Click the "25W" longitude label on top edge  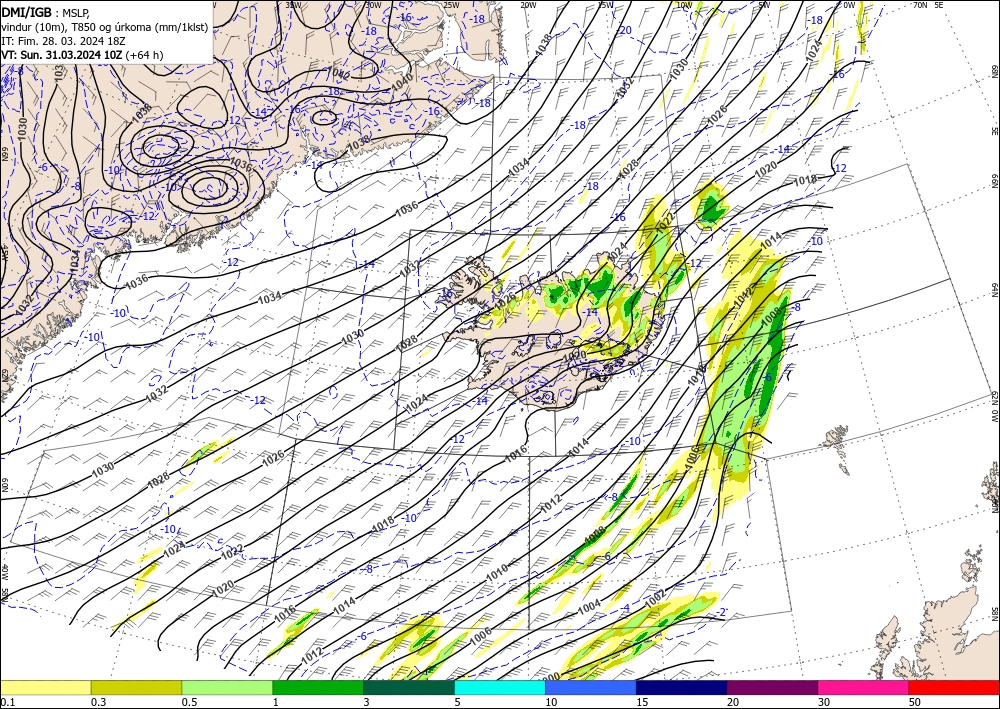[x=451, y=5]
